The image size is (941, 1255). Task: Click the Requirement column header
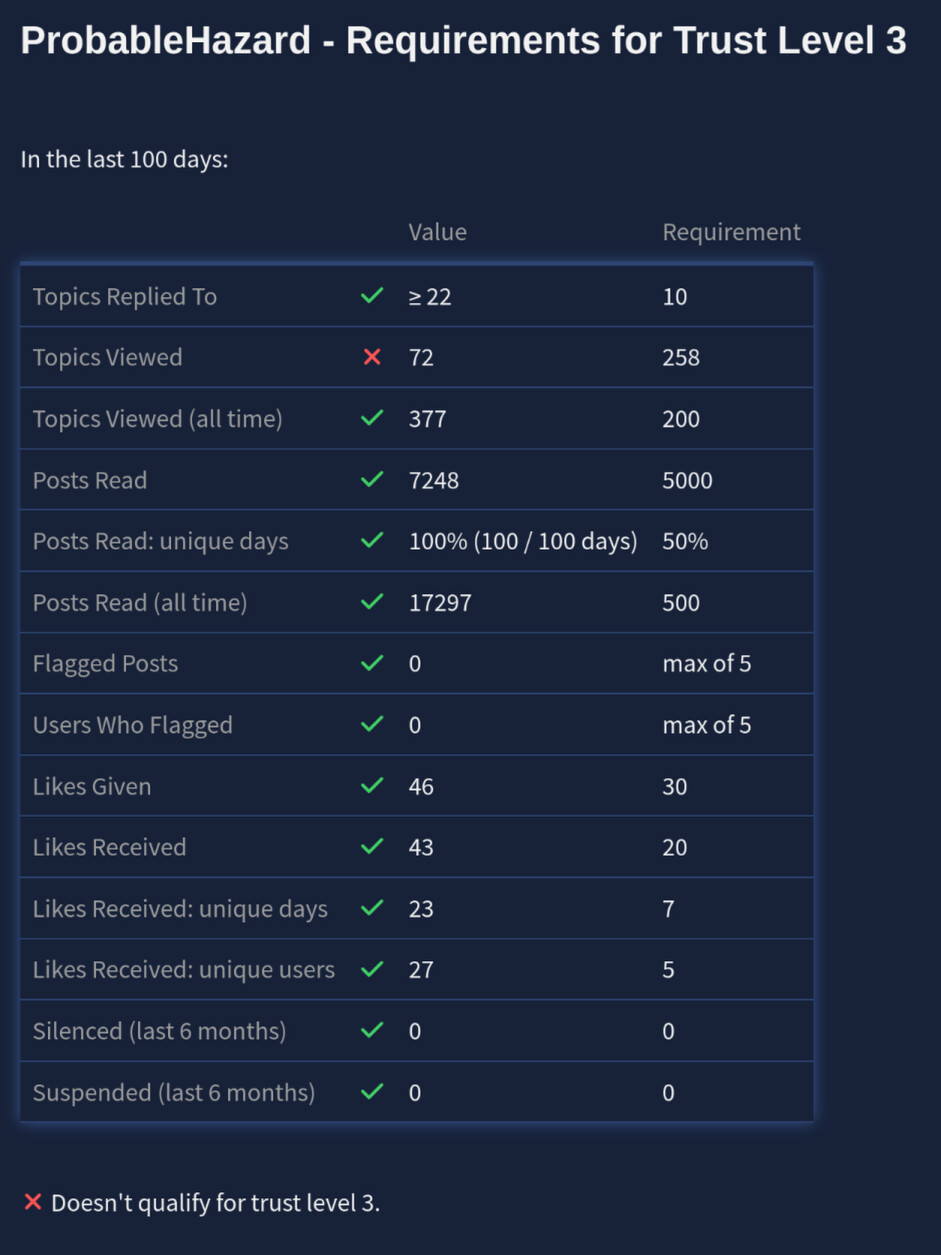(731, 232)
